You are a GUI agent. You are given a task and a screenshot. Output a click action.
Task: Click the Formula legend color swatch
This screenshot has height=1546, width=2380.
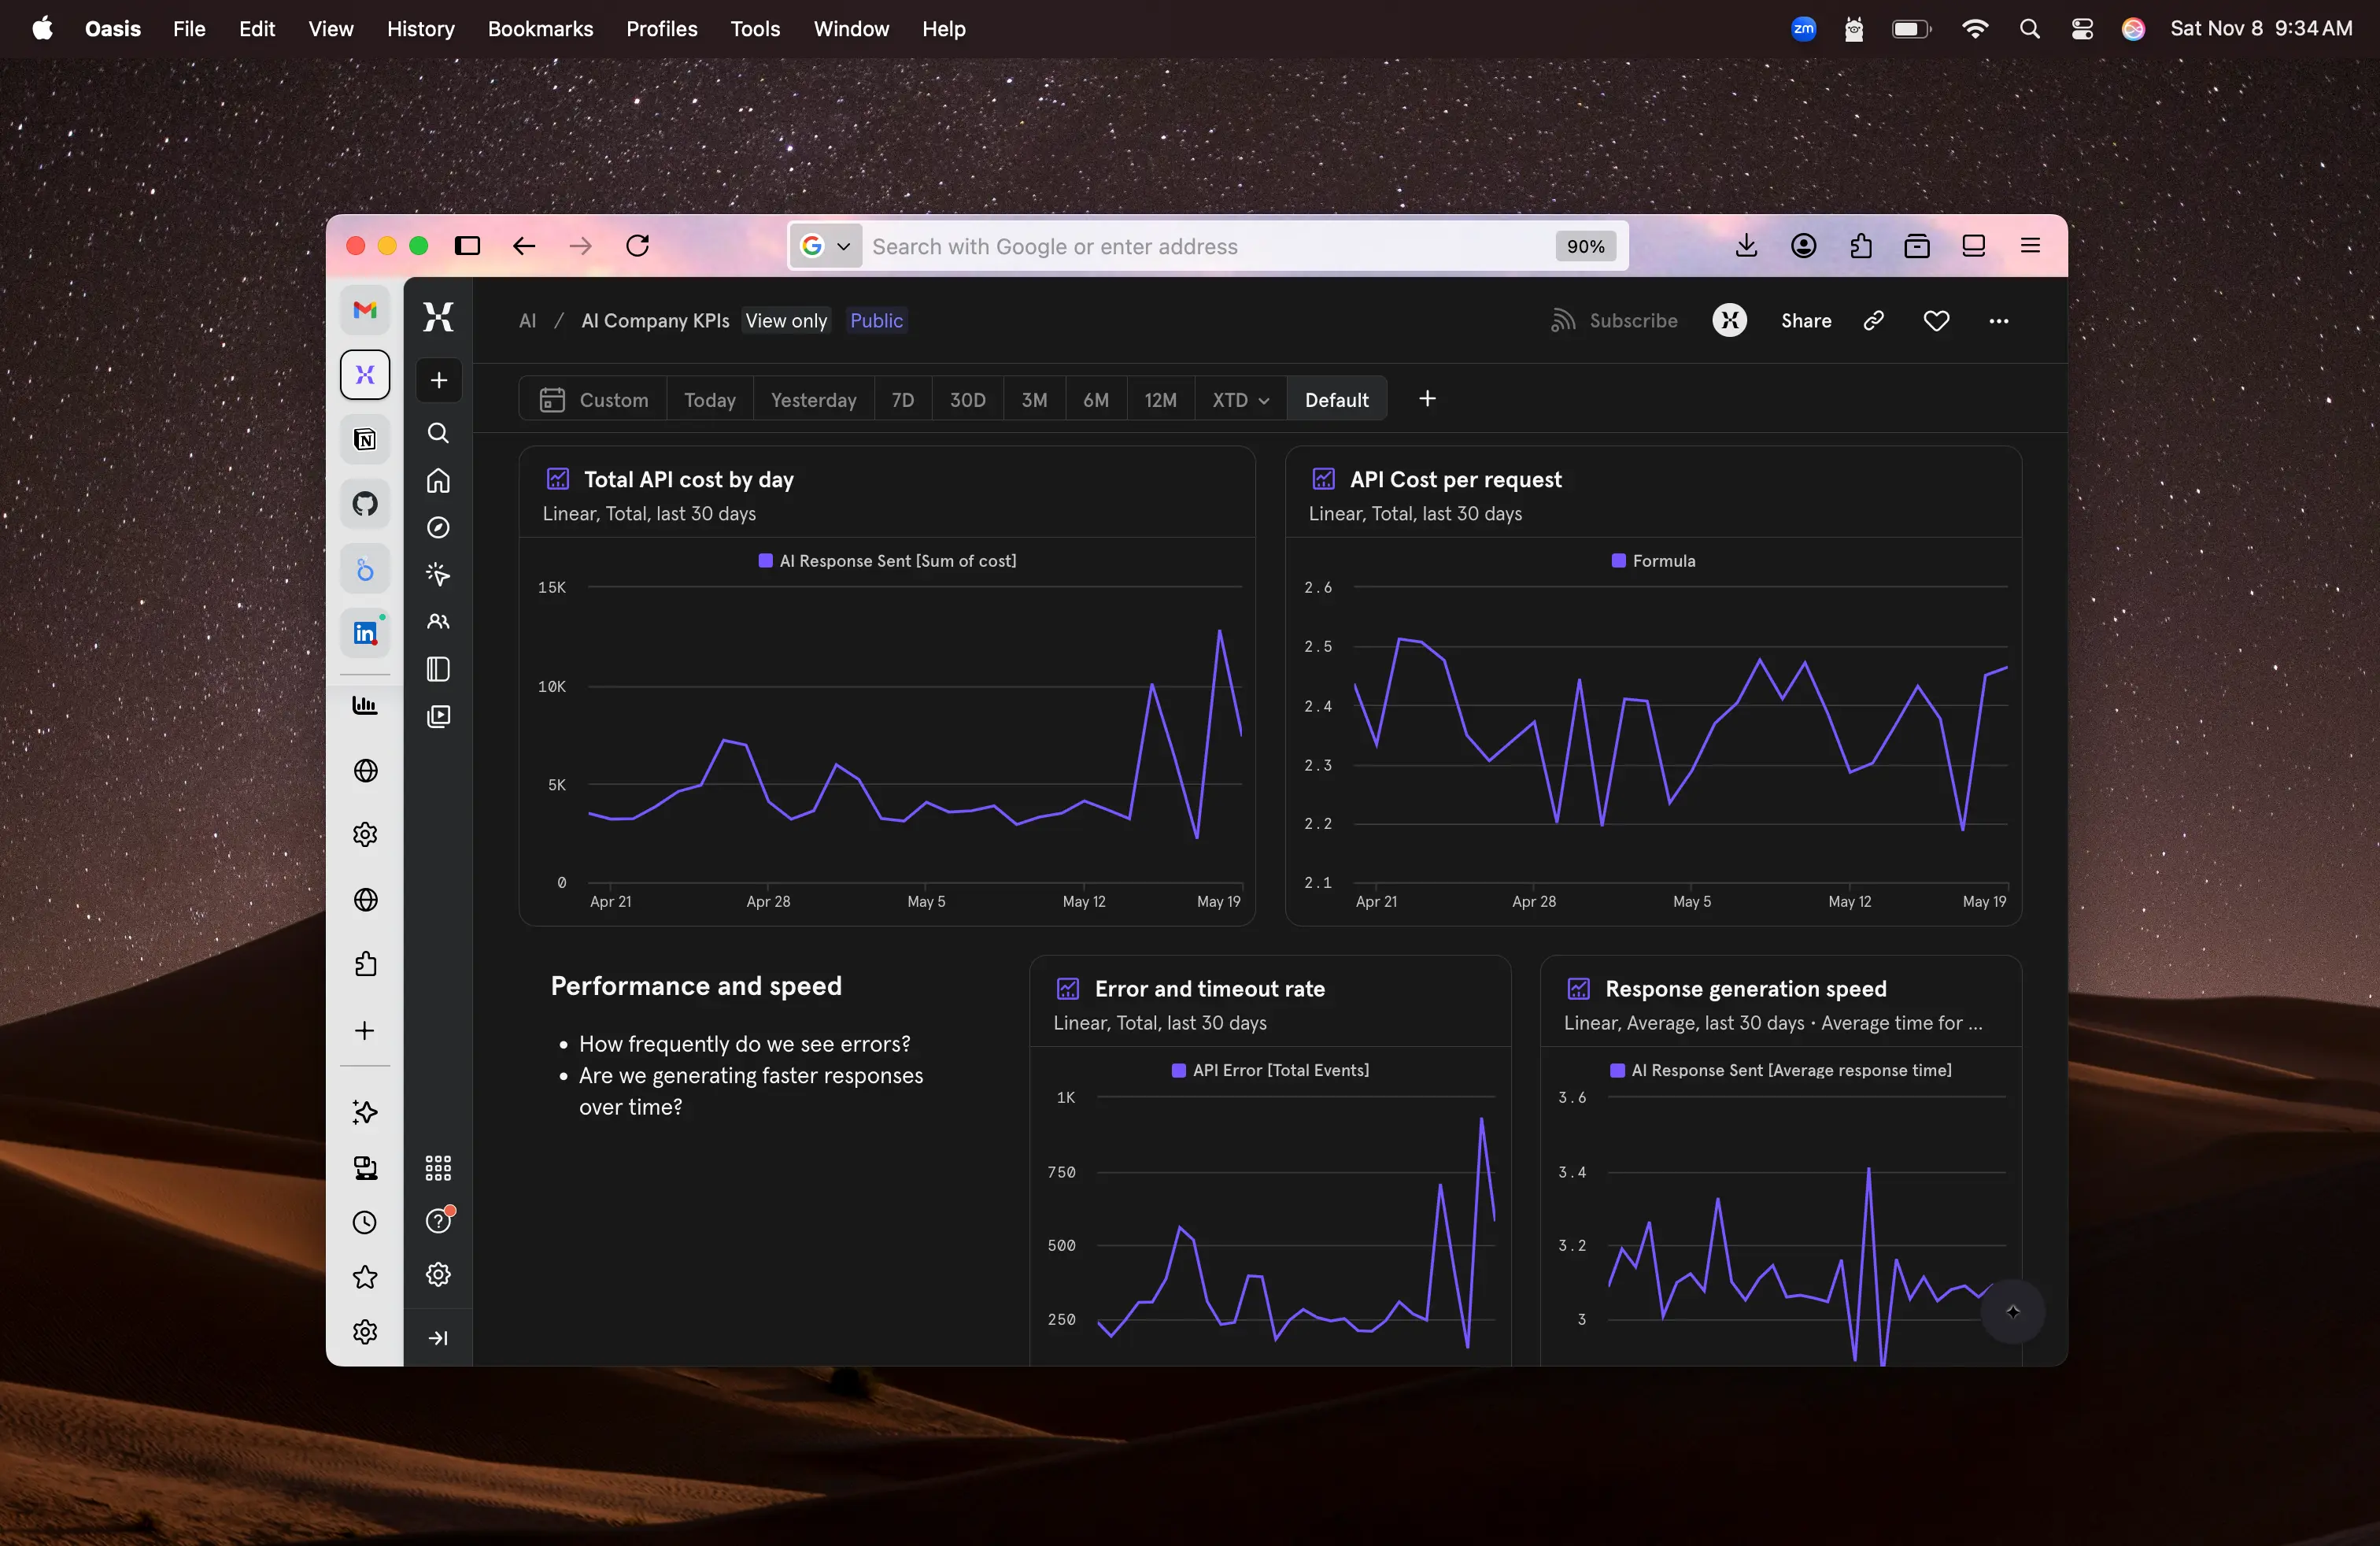[1618, 561]
